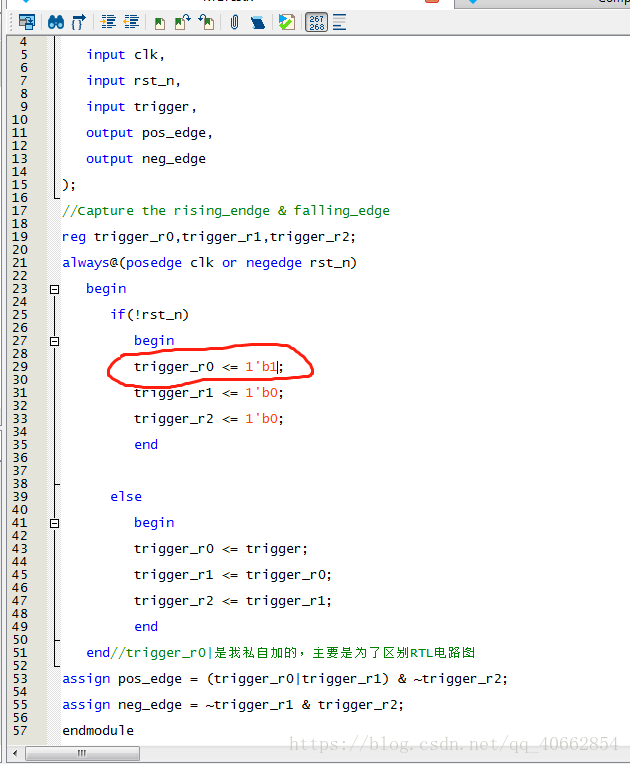The height and width of the screenshot is (764, 630).
Task: Click the 'trigger_r2 <= trigger_r1;' line
Action: click(x=233, y=601)
